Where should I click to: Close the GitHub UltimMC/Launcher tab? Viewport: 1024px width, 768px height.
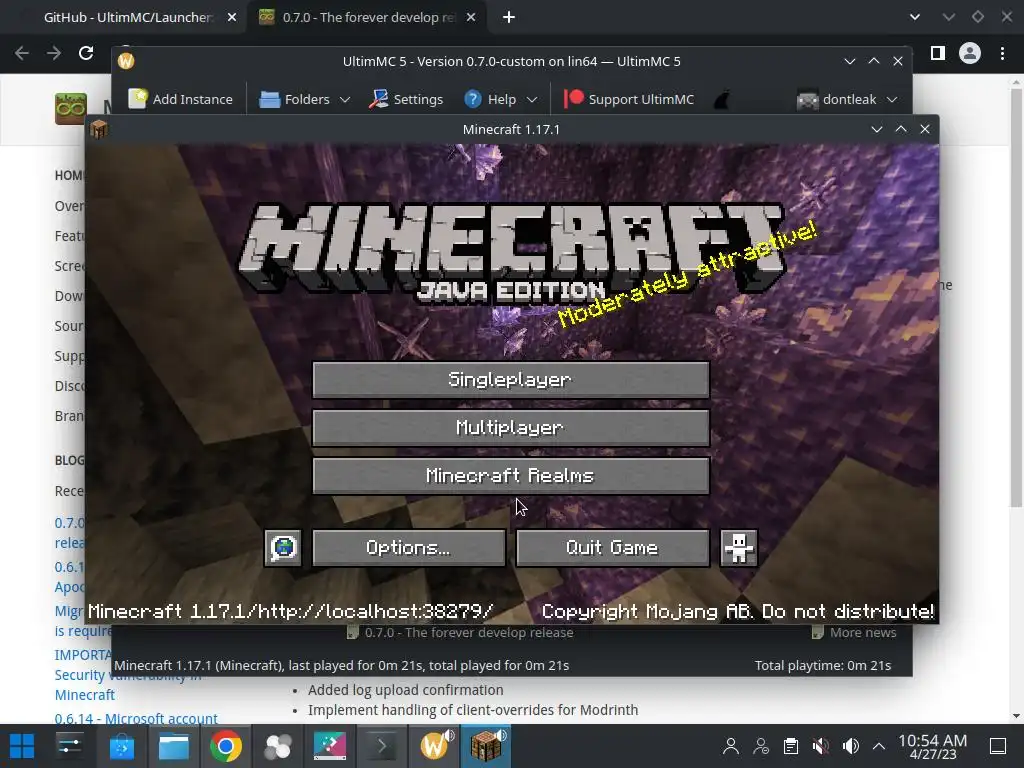[232, 18]
